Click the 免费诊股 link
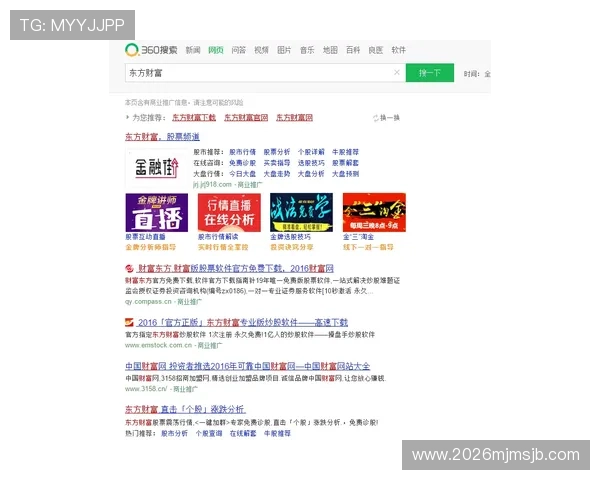600x480 pixels. coord(243,163)
